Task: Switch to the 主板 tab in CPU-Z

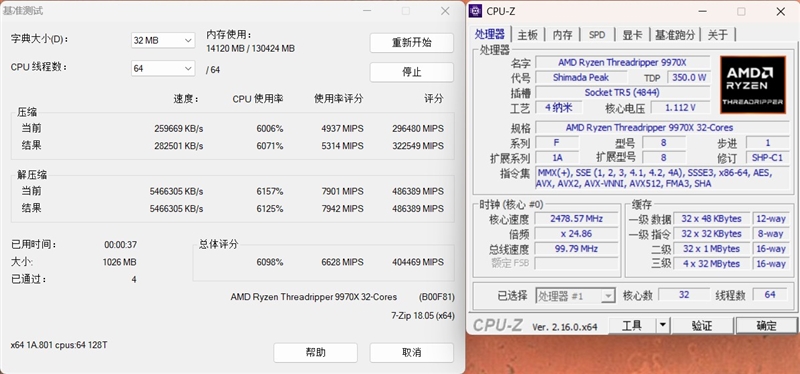Action: tap(528, 35)
